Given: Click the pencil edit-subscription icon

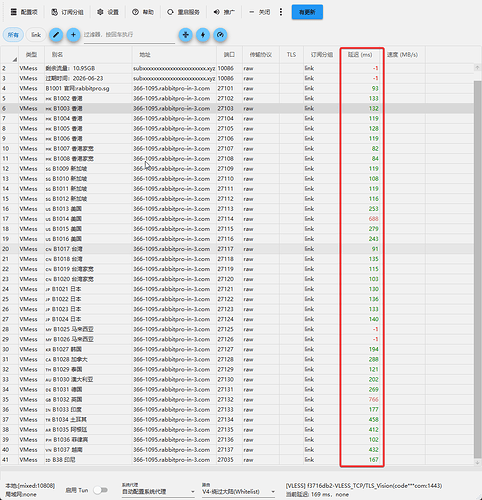Looking at the screenshot, I should pyautogui.click(x=56, y=35).
